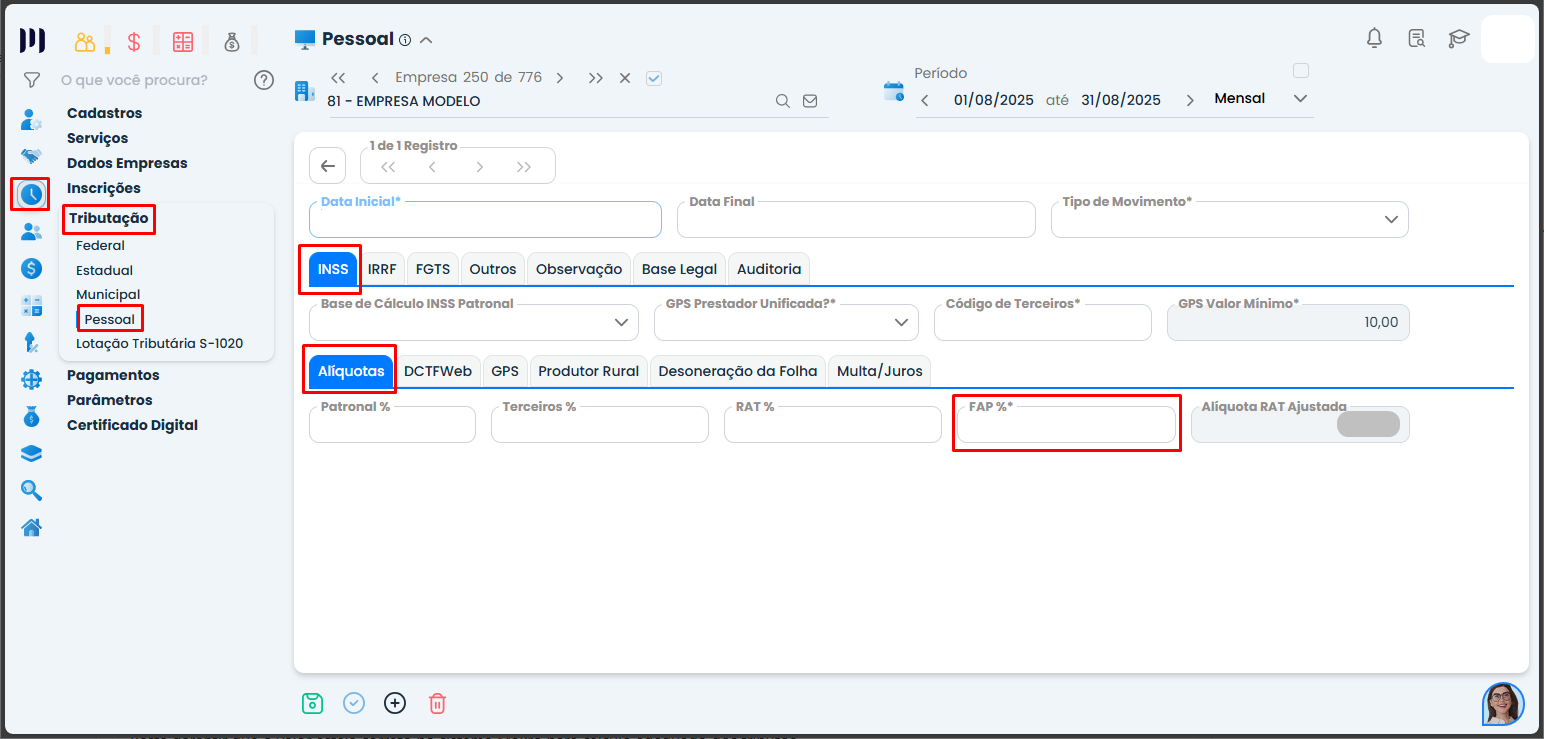
Task: Toggle the Alíquota RAT Ajustada switch
Action: (x=1368, y=424)
